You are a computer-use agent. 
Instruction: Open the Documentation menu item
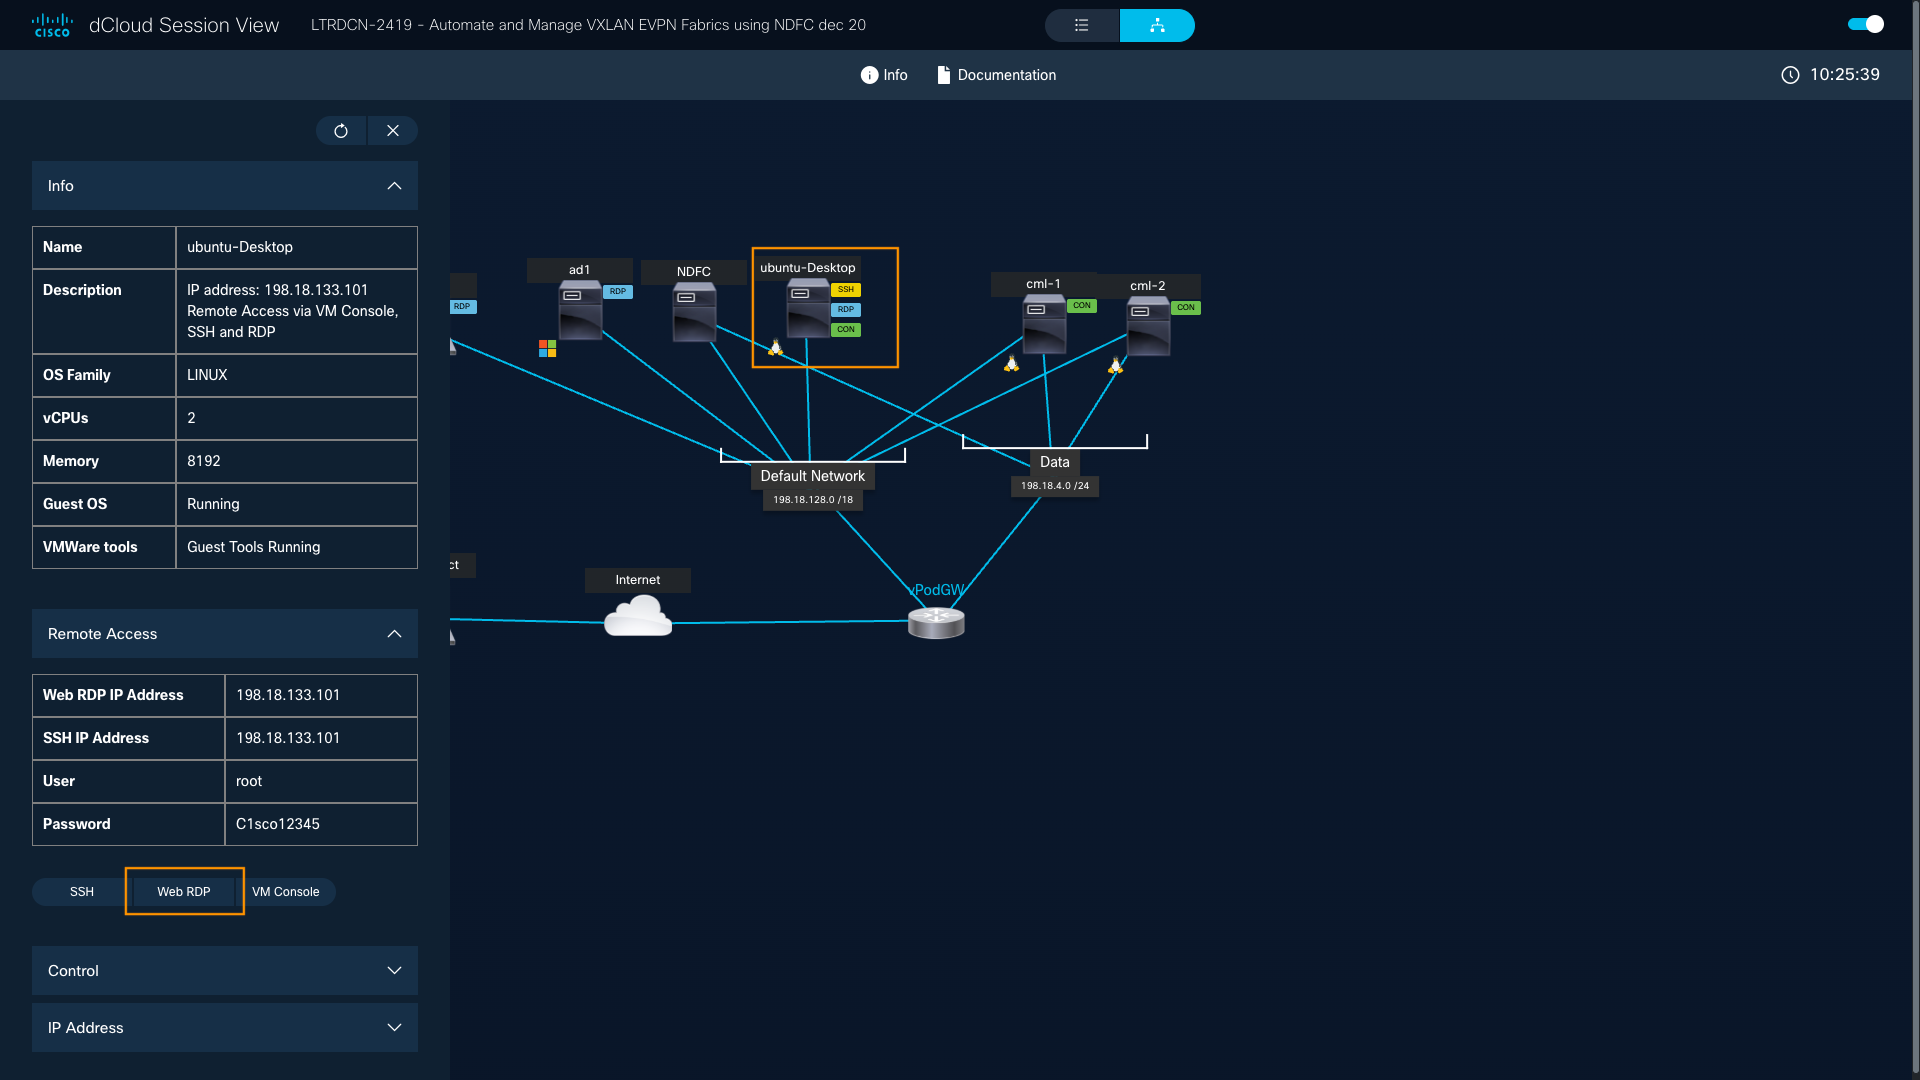point(996,75)
